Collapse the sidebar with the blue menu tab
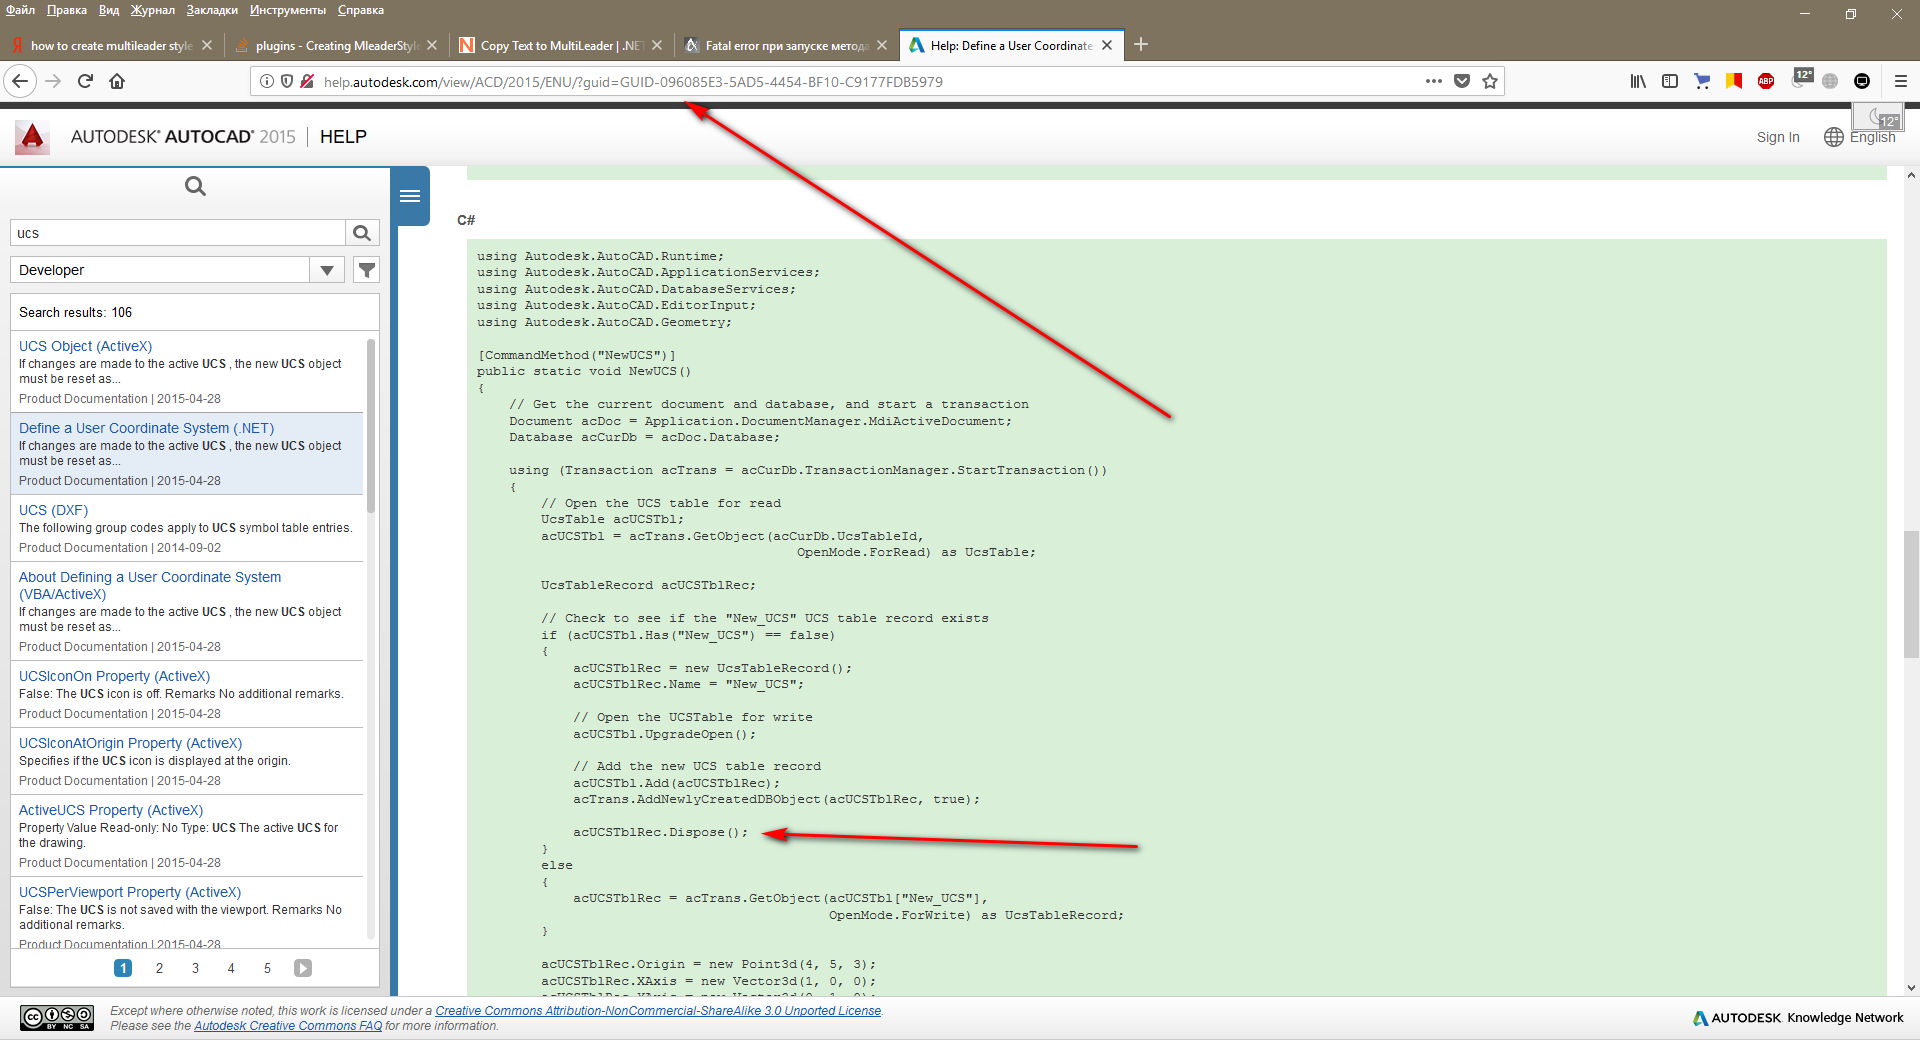Image resolution: width=1920 pixels, height=1040 pixels. click(410, 196)
